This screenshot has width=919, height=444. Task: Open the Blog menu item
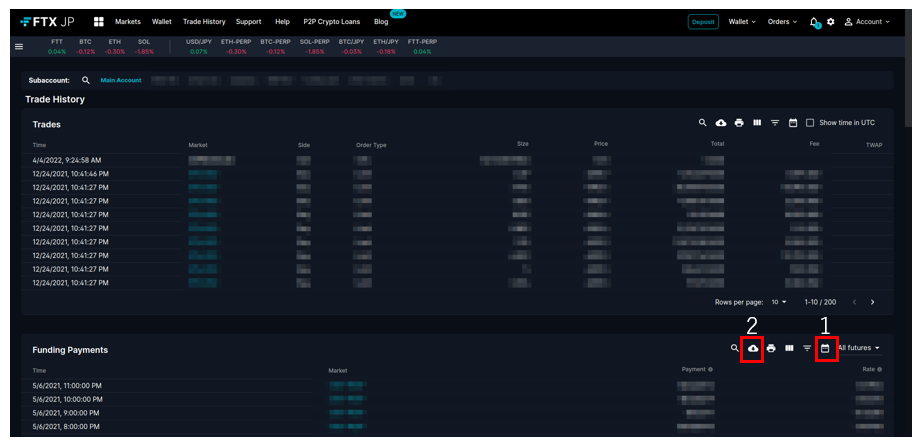pyautogui.click(x=381, y=22)
